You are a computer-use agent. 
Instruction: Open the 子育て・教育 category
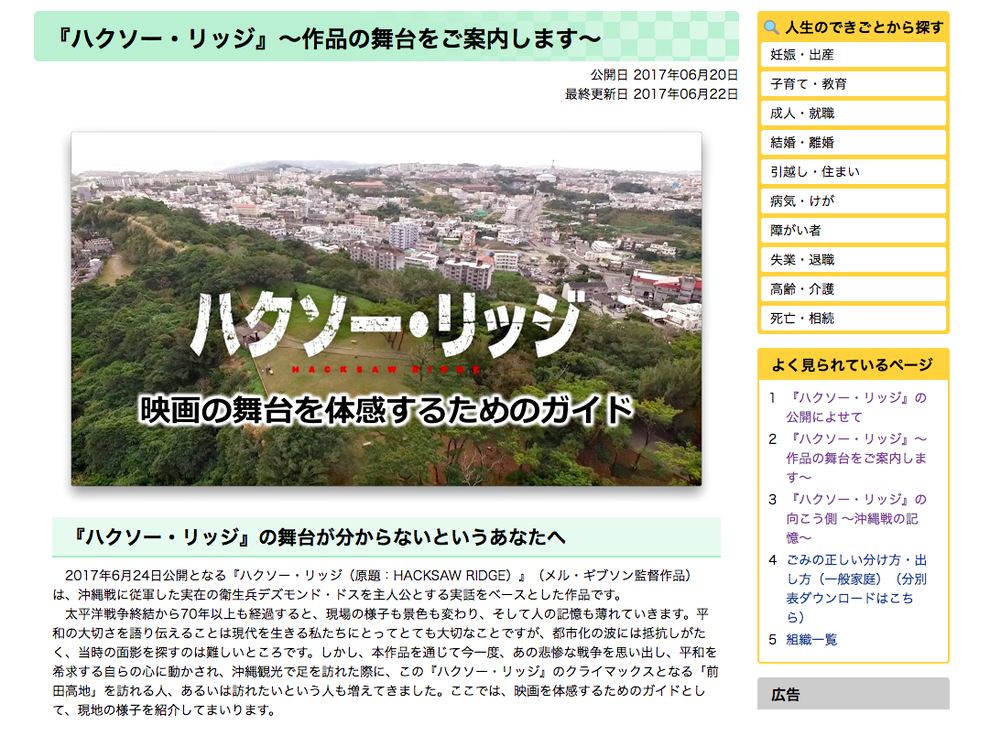click(853, 84)
